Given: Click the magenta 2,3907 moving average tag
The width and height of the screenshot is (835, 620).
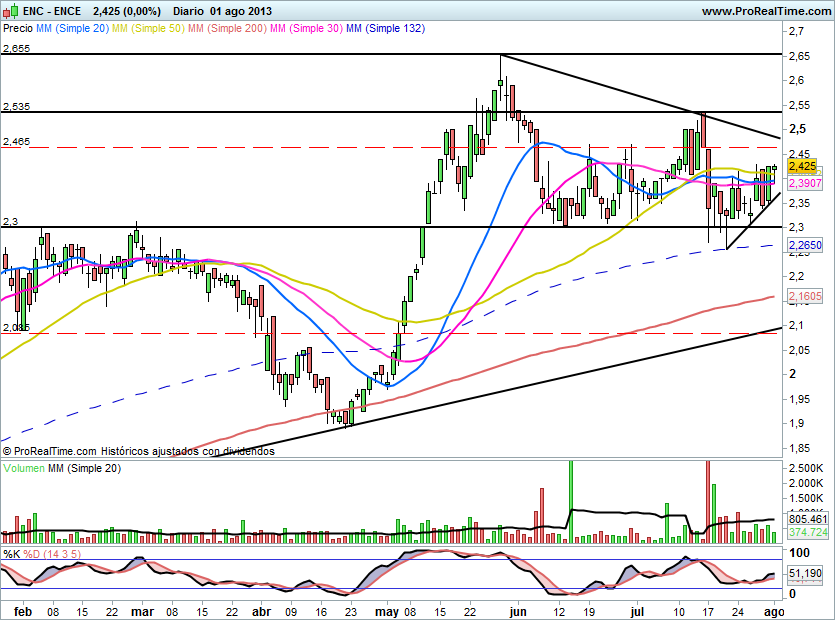Looking at the screenshot, I should click(x=805, y=183).
